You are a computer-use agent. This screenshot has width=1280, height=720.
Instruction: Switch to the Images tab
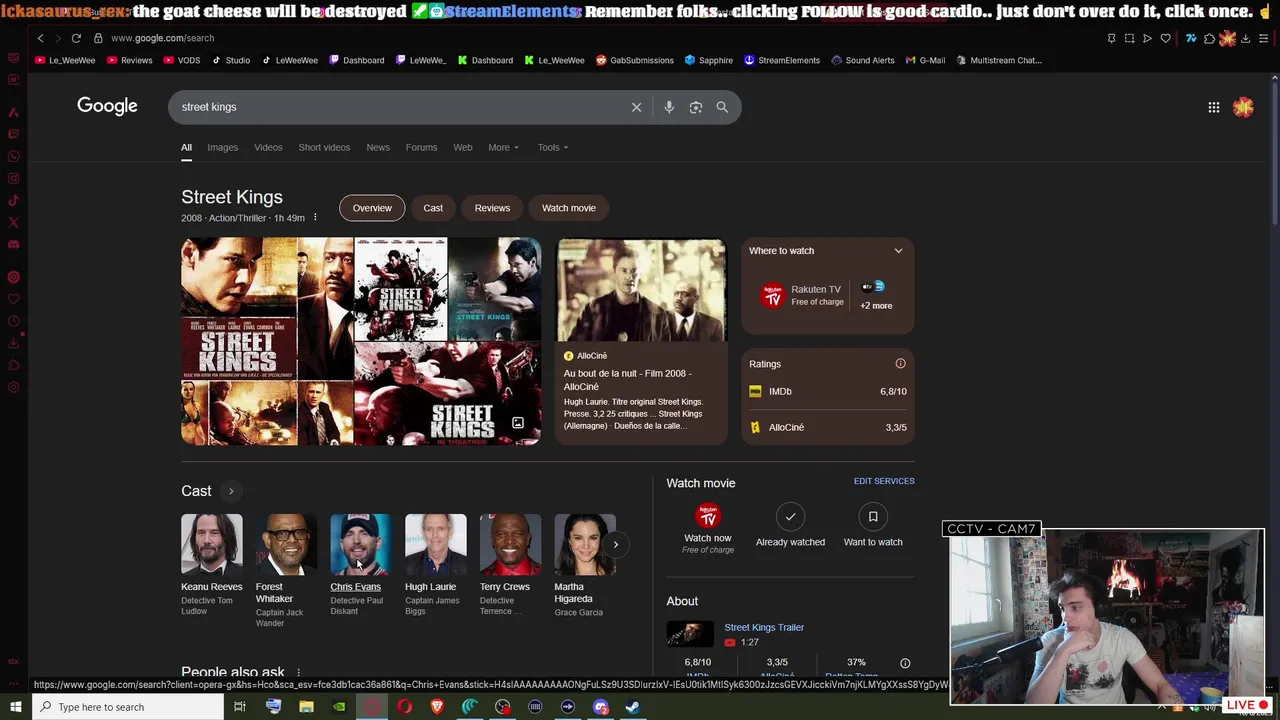pyautogui.click(x=222, y=147)
